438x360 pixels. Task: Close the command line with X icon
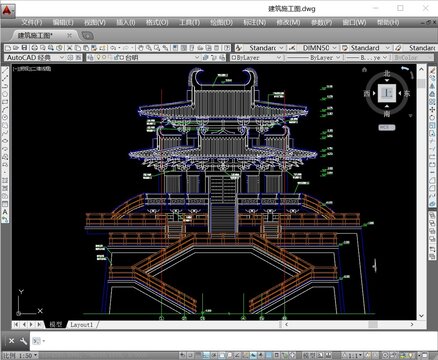coord(11,341)
